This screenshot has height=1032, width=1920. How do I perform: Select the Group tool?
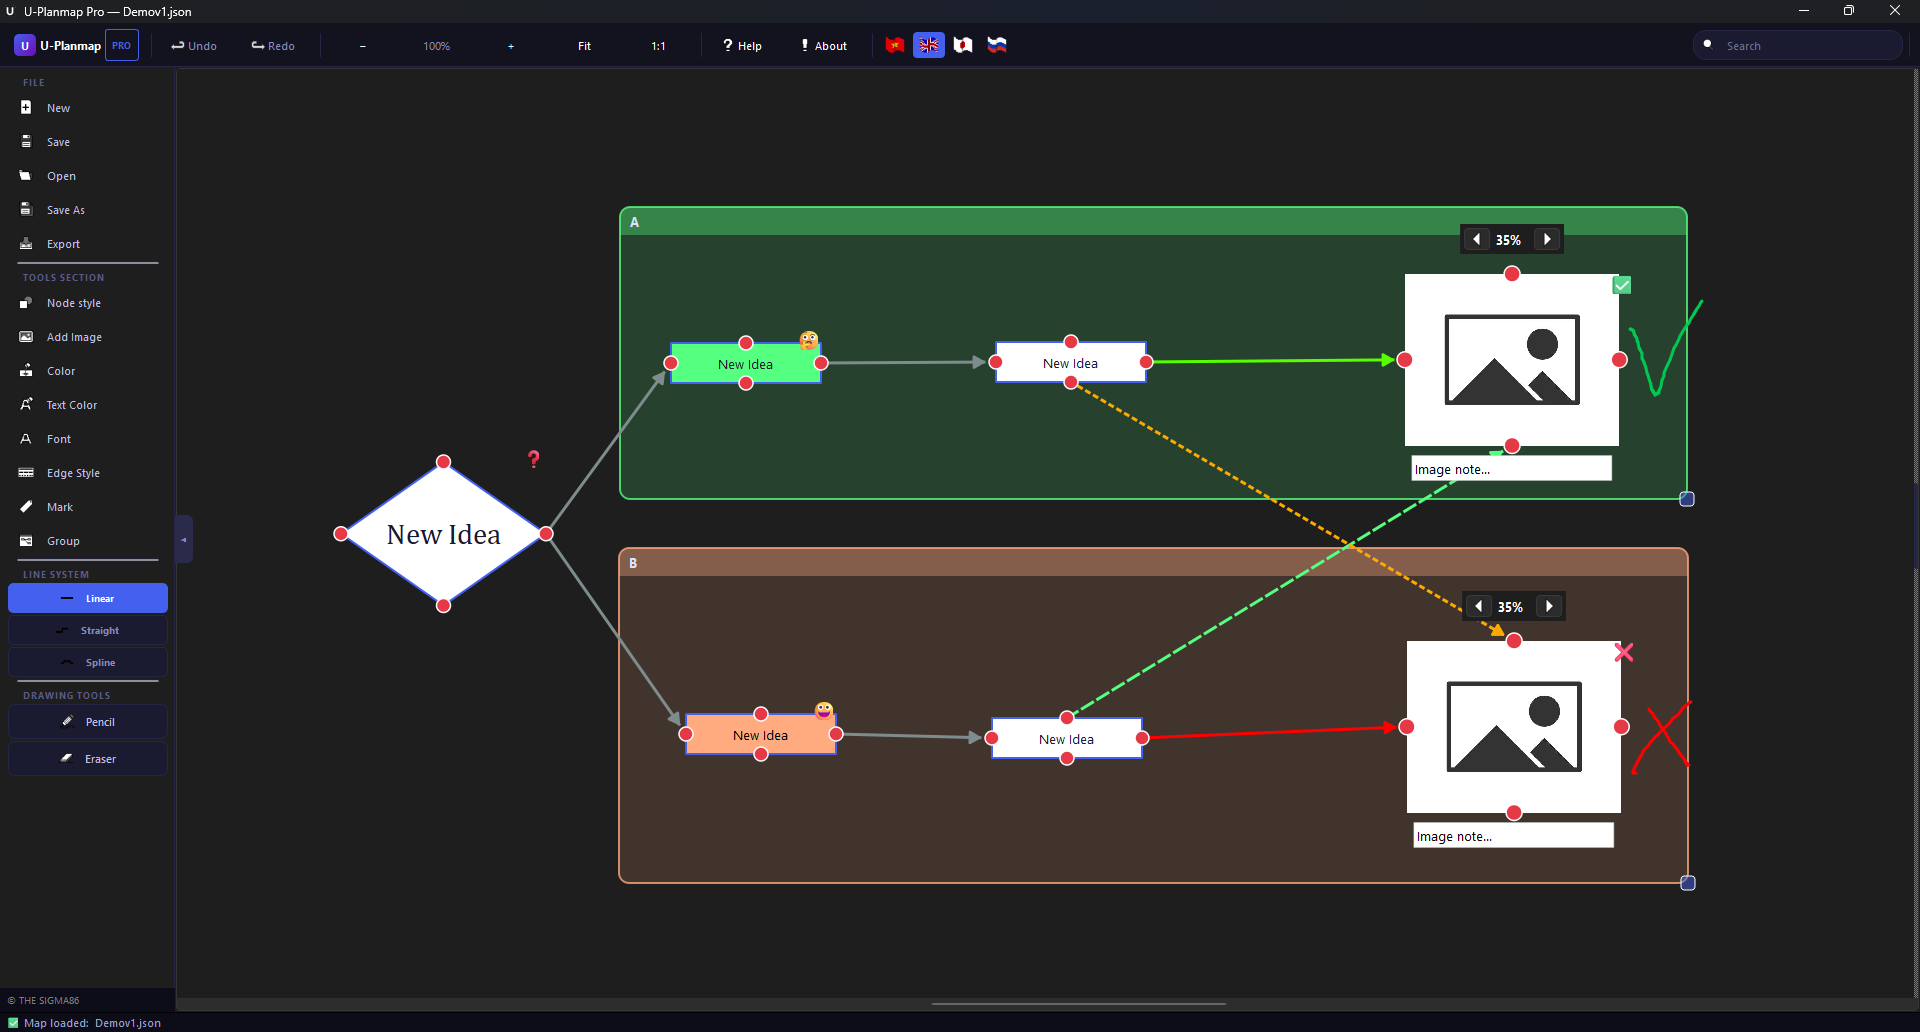click(x=88, y=541)
